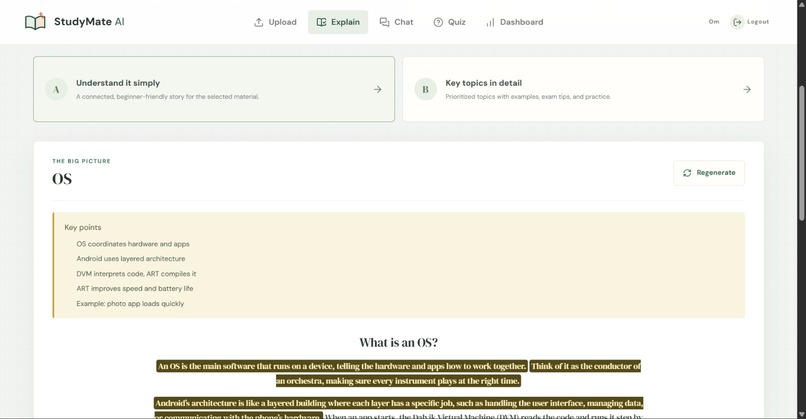Click the beginner-friendly story description text

168,97
